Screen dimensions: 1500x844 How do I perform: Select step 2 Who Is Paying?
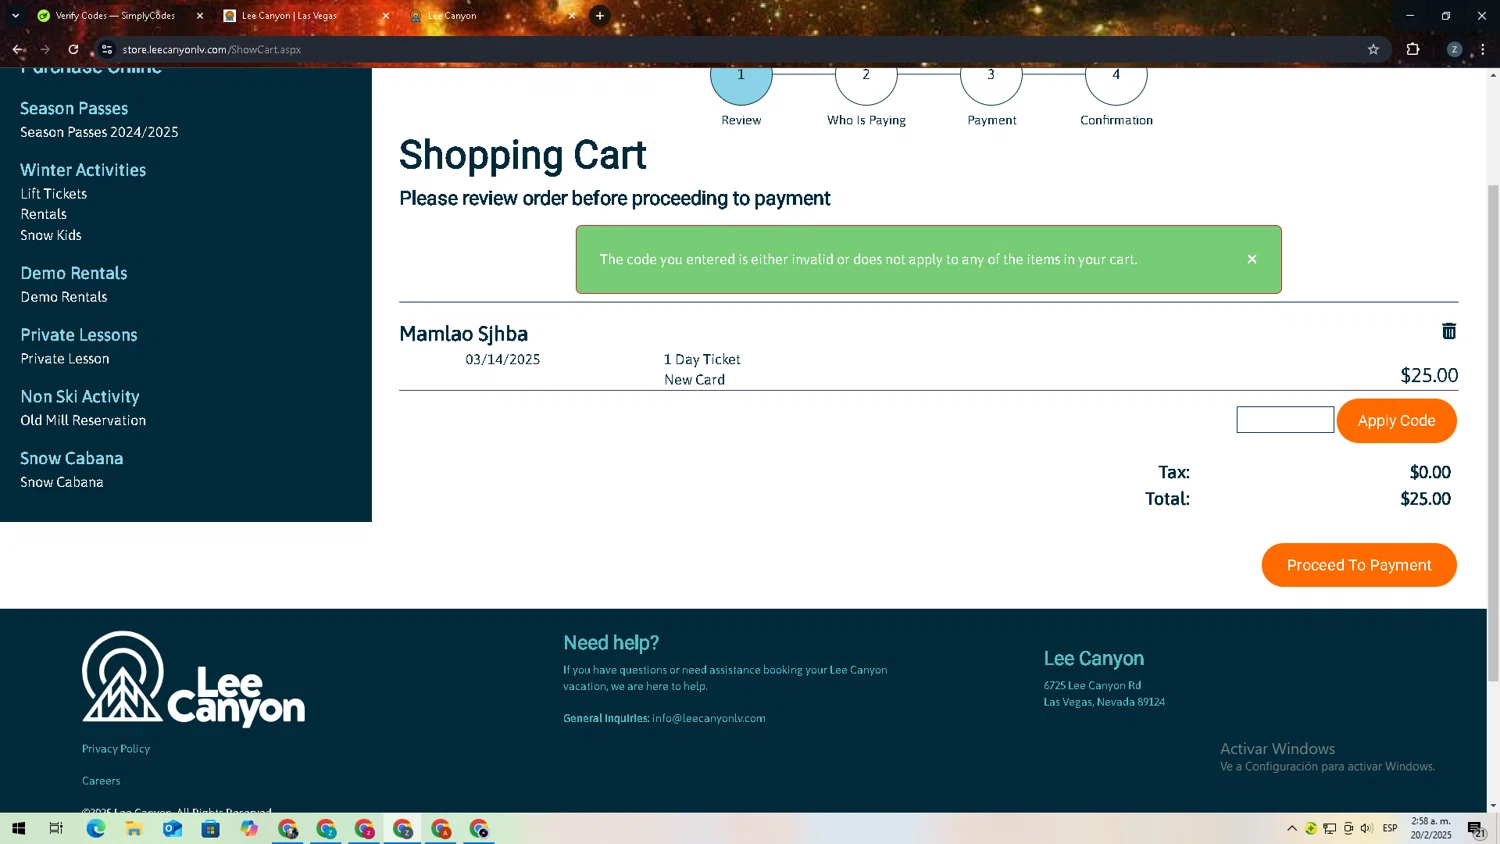[x=866, y=80]
